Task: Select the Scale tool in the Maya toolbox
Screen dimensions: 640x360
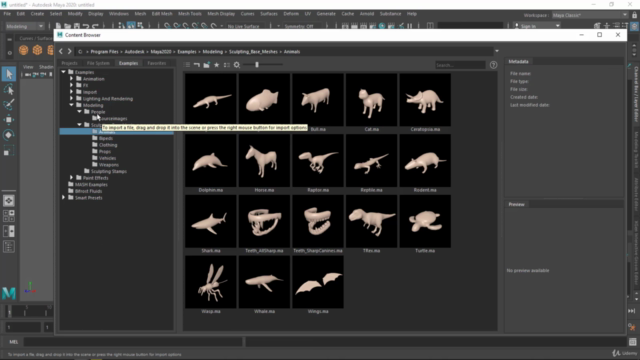Action: tap(9, 151)
